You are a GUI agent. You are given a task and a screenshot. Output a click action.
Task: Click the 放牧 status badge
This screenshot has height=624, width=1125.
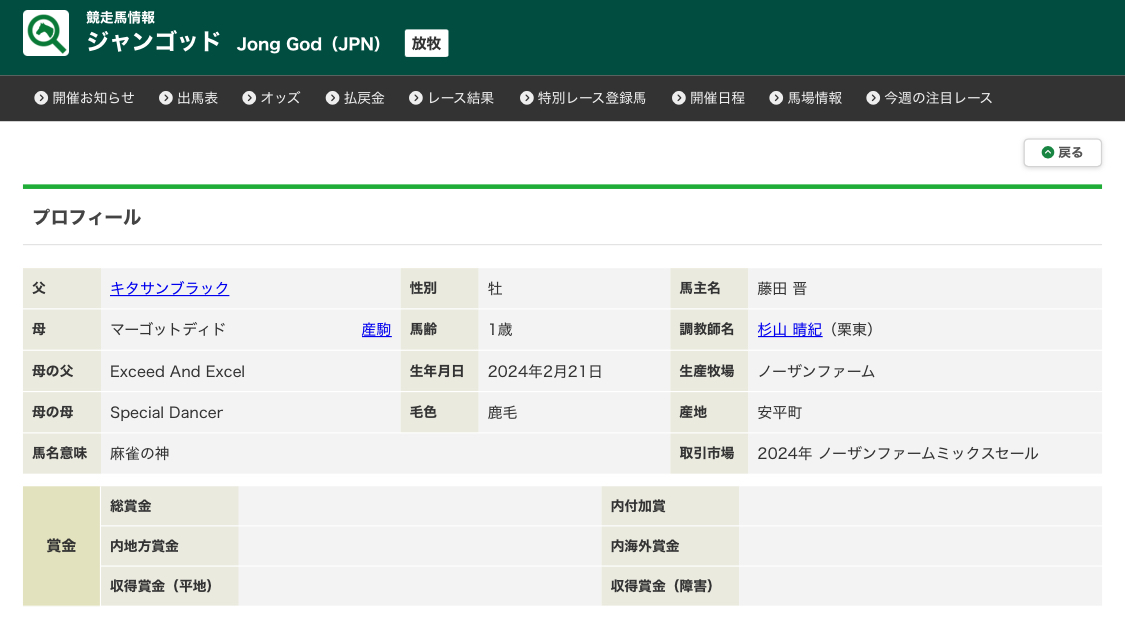click(x=426, y=43)
